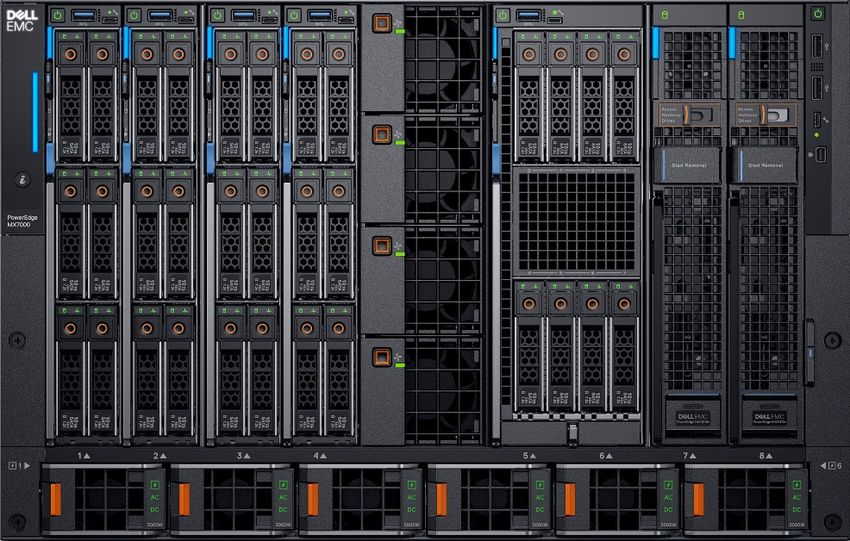Toggle the power button on slot 1 sled
850x541 pixels.
[58, 15]
